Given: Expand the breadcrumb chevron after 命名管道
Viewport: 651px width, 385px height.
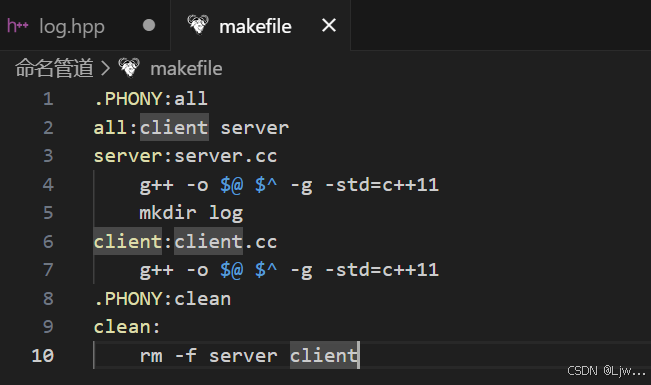Looking at the screenshot, I should (x=105, y=69).
